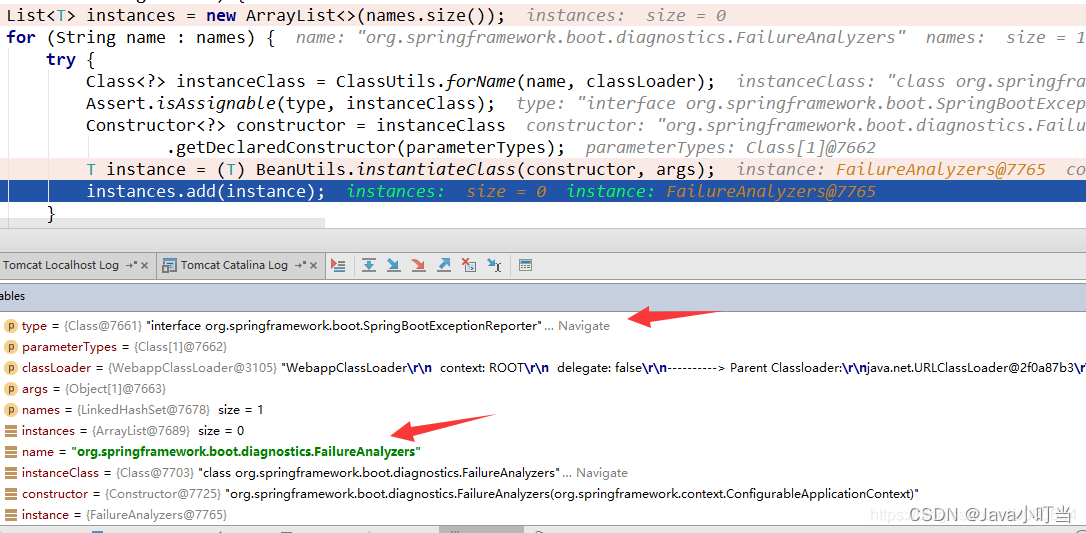Select the 'instances' ArrayList variable row

click(543, 431)
